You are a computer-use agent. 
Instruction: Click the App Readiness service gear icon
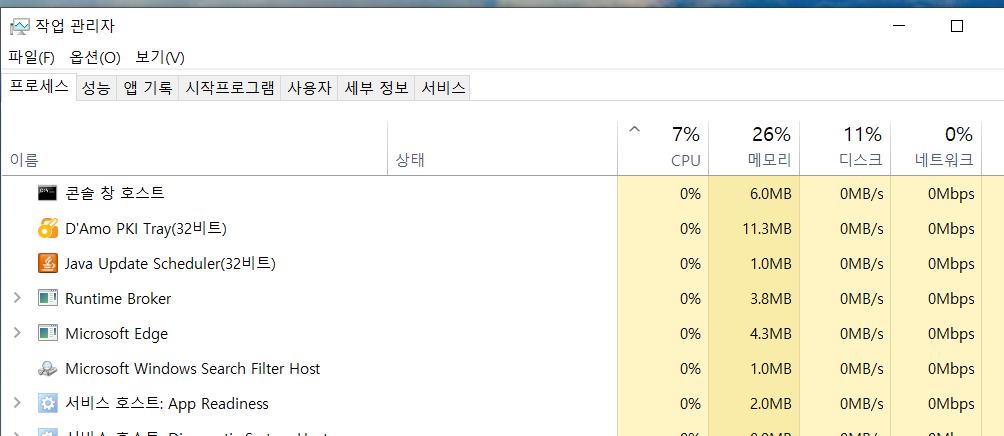point(48,403)
